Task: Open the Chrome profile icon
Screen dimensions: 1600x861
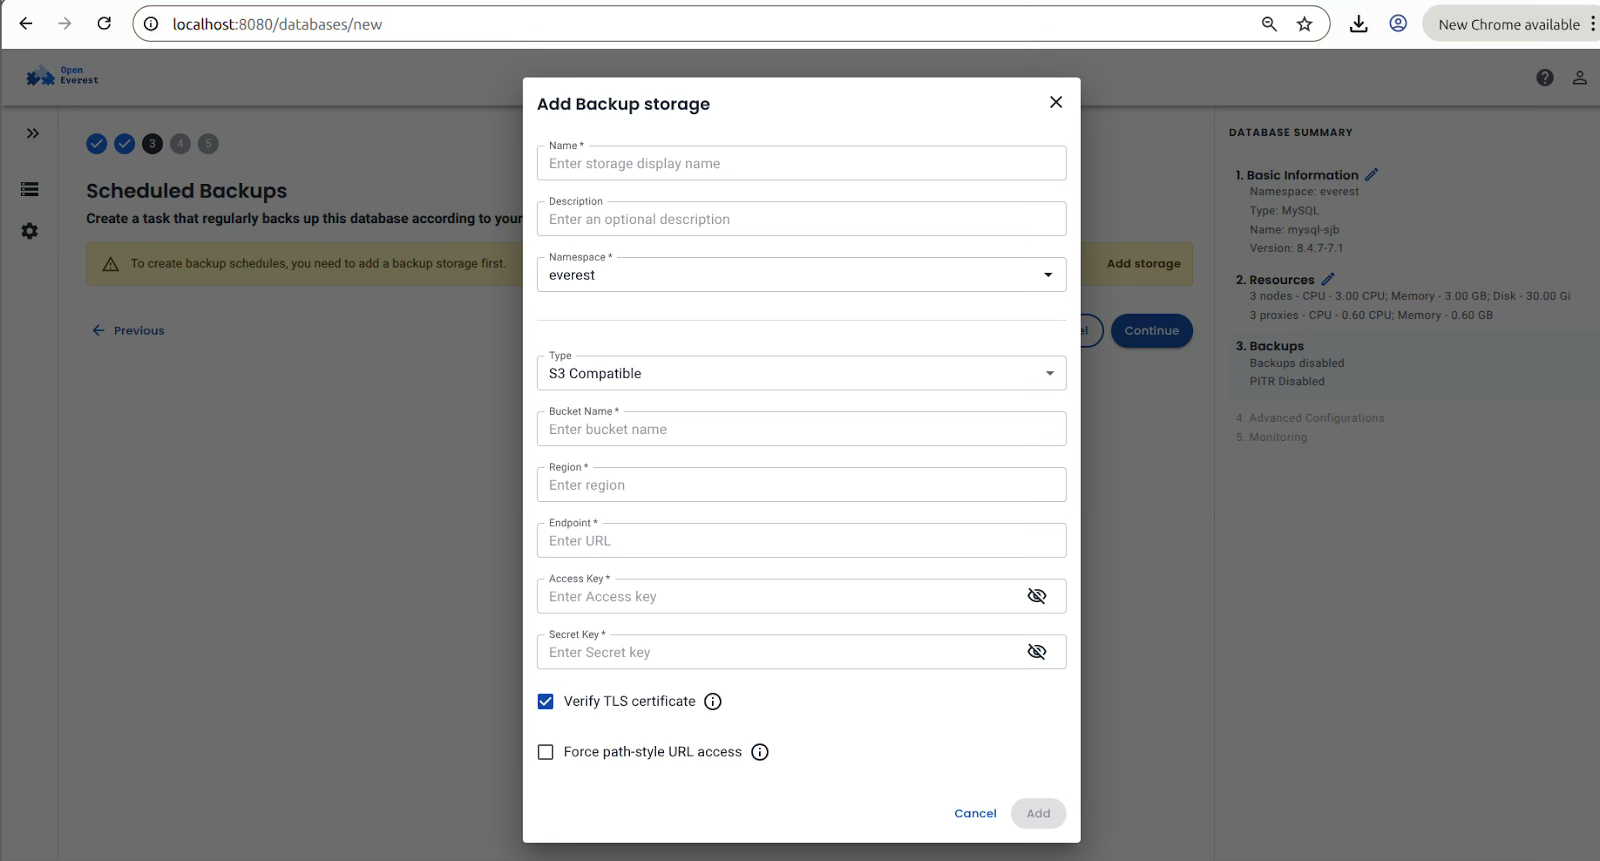Action: click(1398, 24)
